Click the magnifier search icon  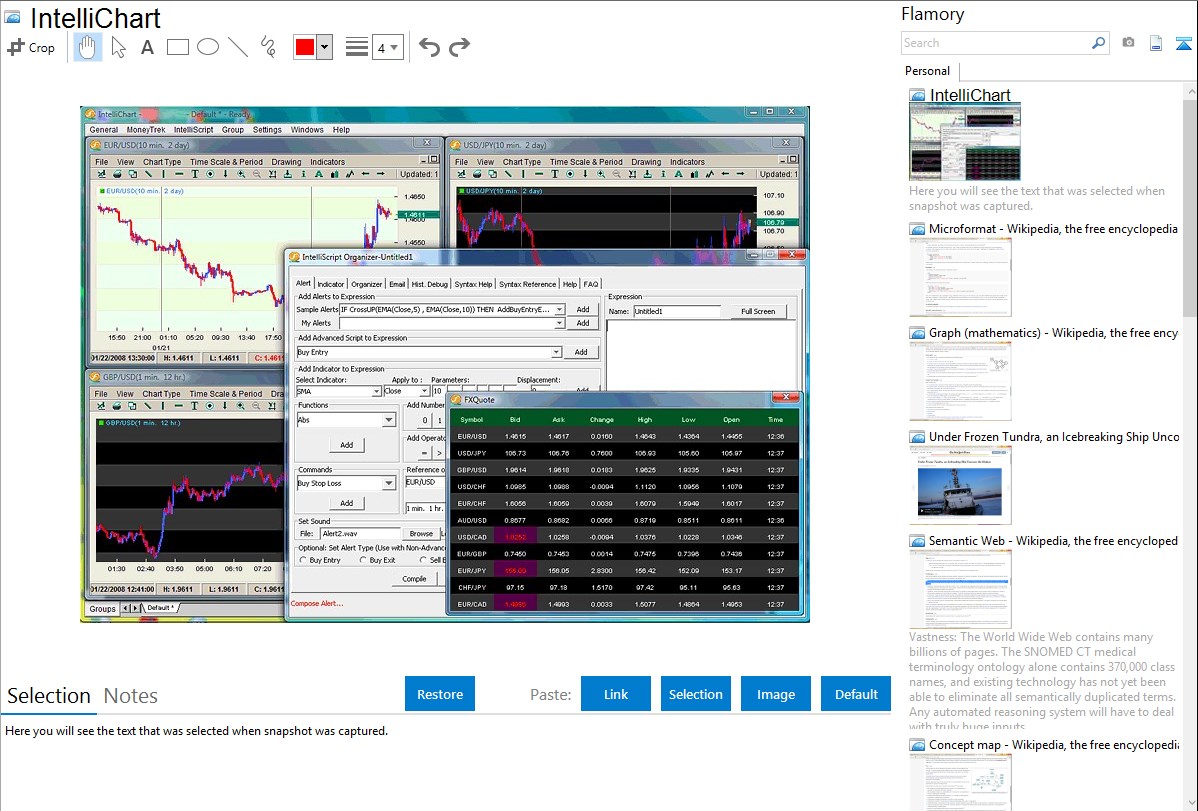point(1098,43)
